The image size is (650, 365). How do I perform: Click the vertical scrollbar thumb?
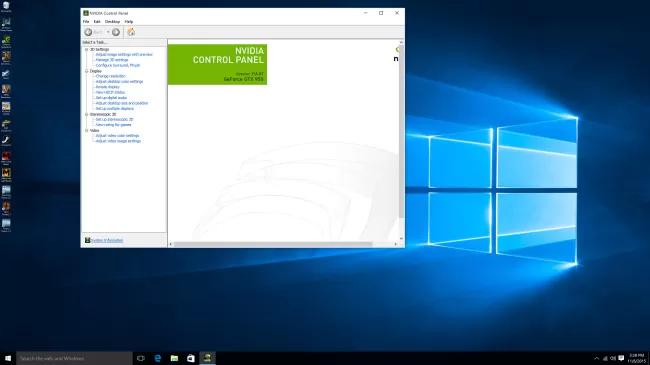(x=401, y=132)
